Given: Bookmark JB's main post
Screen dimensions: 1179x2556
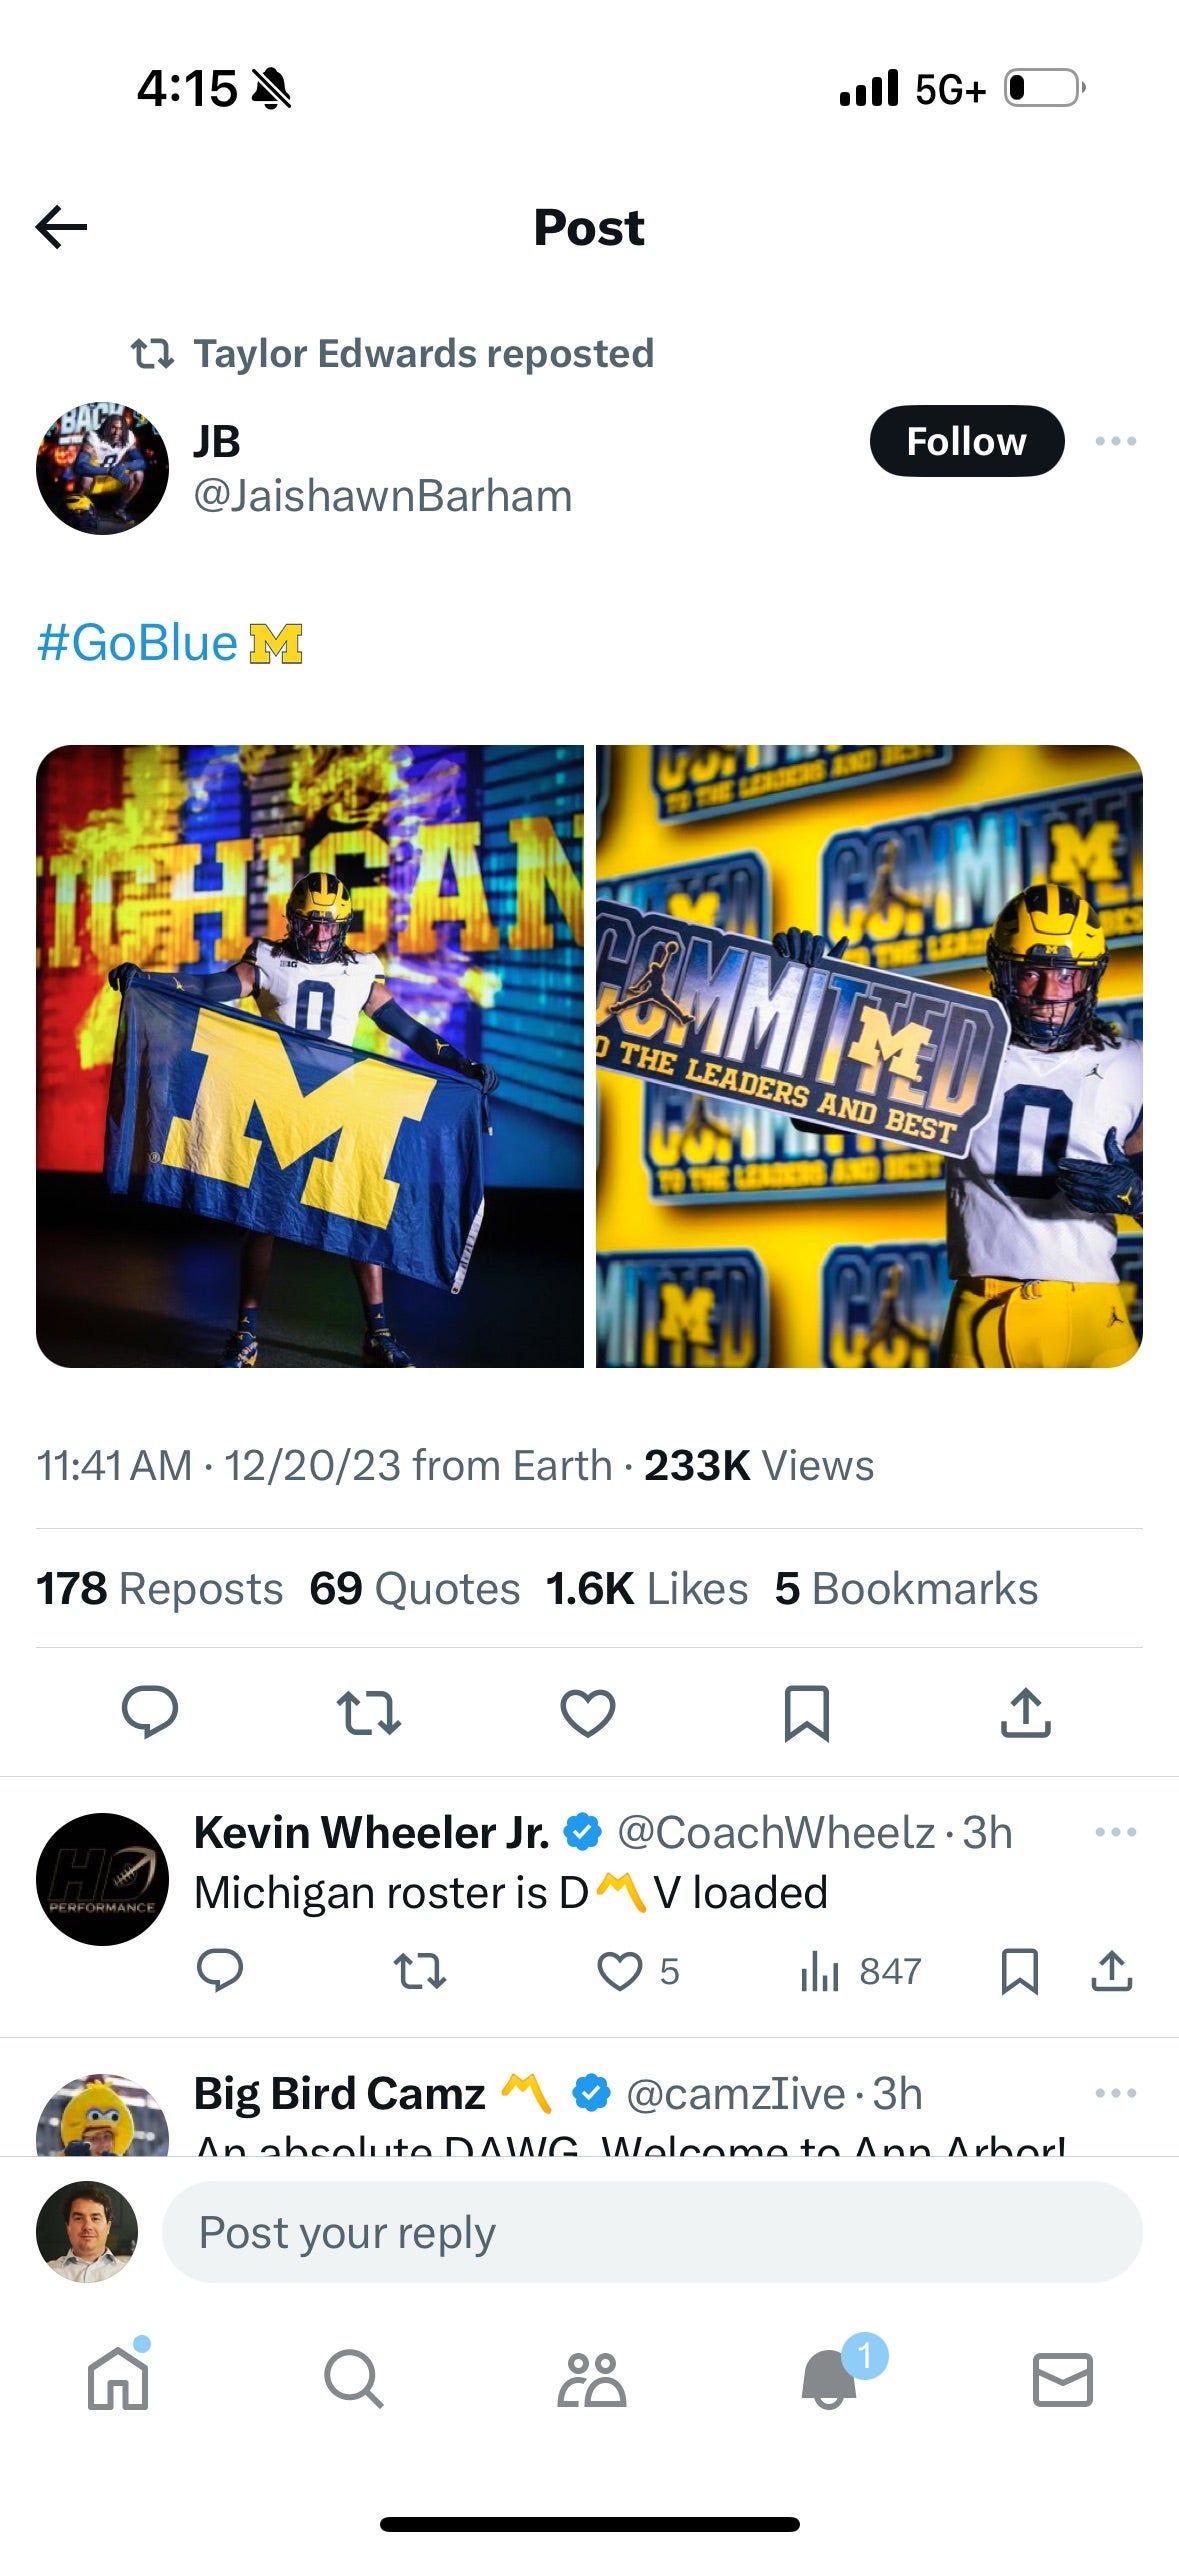Looking at the screenshot, I should point(806,1712).
